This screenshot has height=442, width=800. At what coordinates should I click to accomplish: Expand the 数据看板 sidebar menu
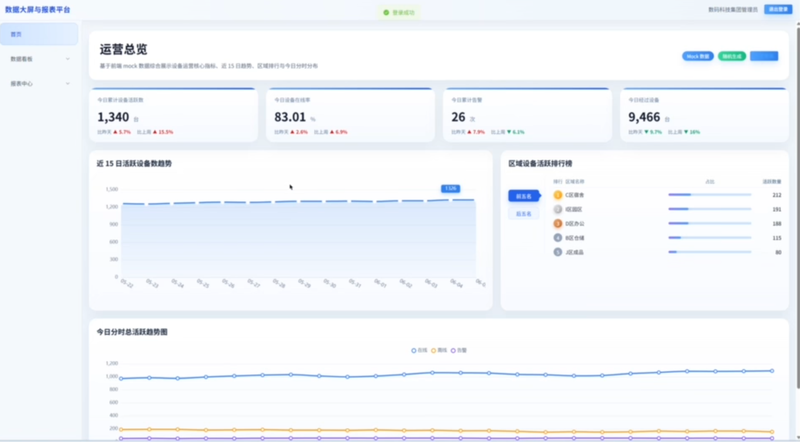39,59
